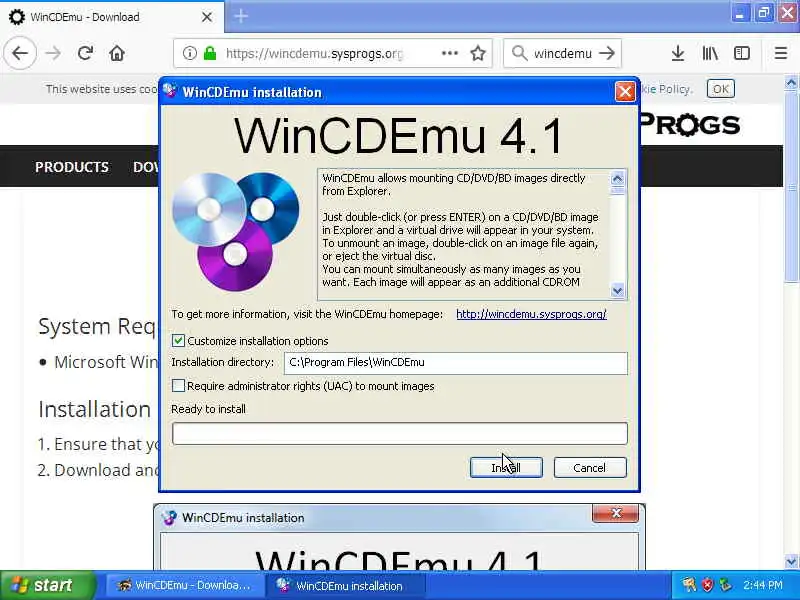The height and width of the screenshot is (600, 800).
Task: Click the three-discs WinCDEmu logo image
Action: click(236, 231)
